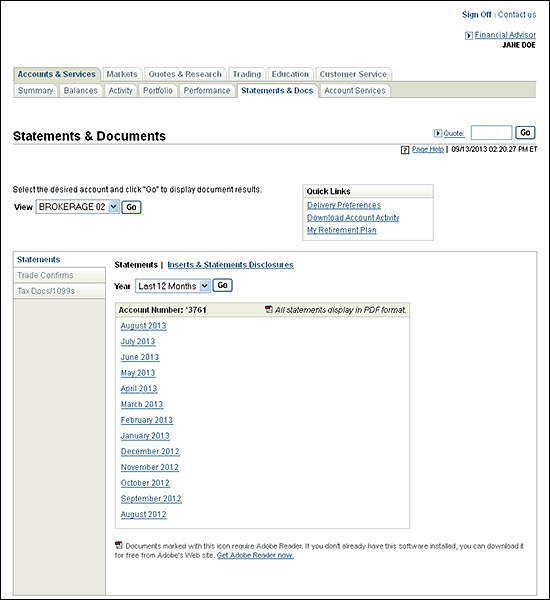The image size is (550, 600).
Task: Click the arrow icon next to Quote
Action: click(x=437, y=133)
